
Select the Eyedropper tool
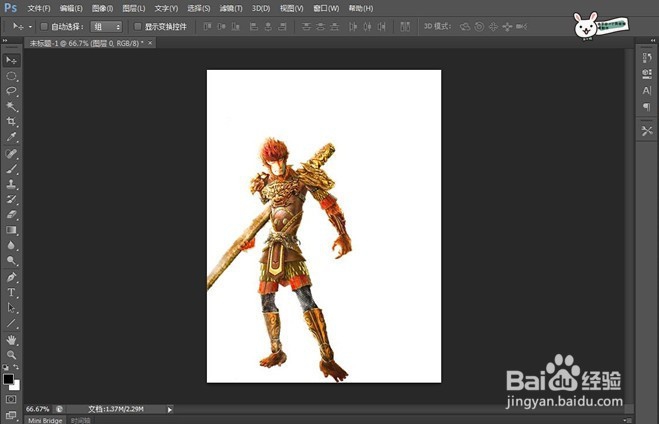pos(11,137)
